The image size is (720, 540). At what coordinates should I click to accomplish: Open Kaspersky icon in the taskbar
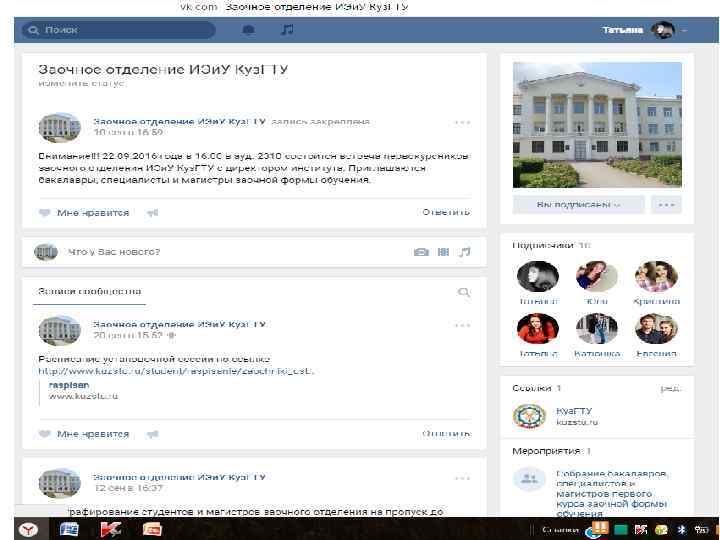(111, 529)
